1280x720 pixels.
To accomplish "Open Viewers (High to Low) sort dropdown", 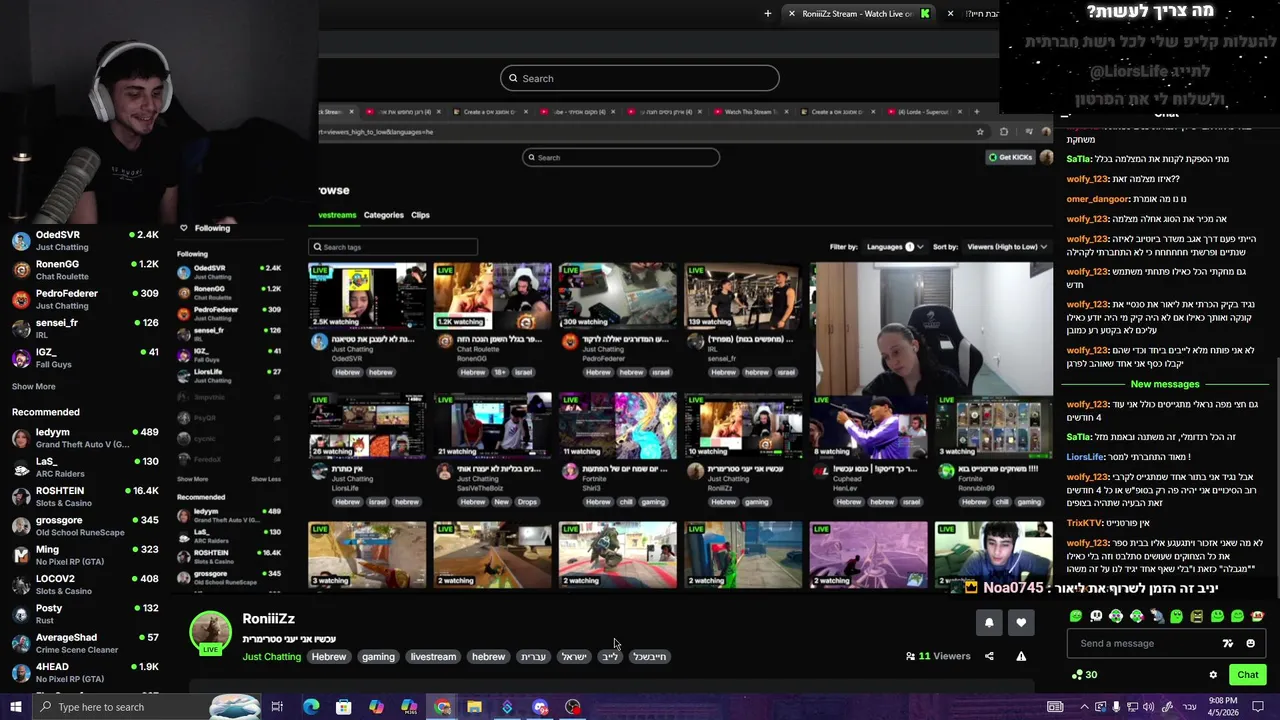I will click(1007, 246).
